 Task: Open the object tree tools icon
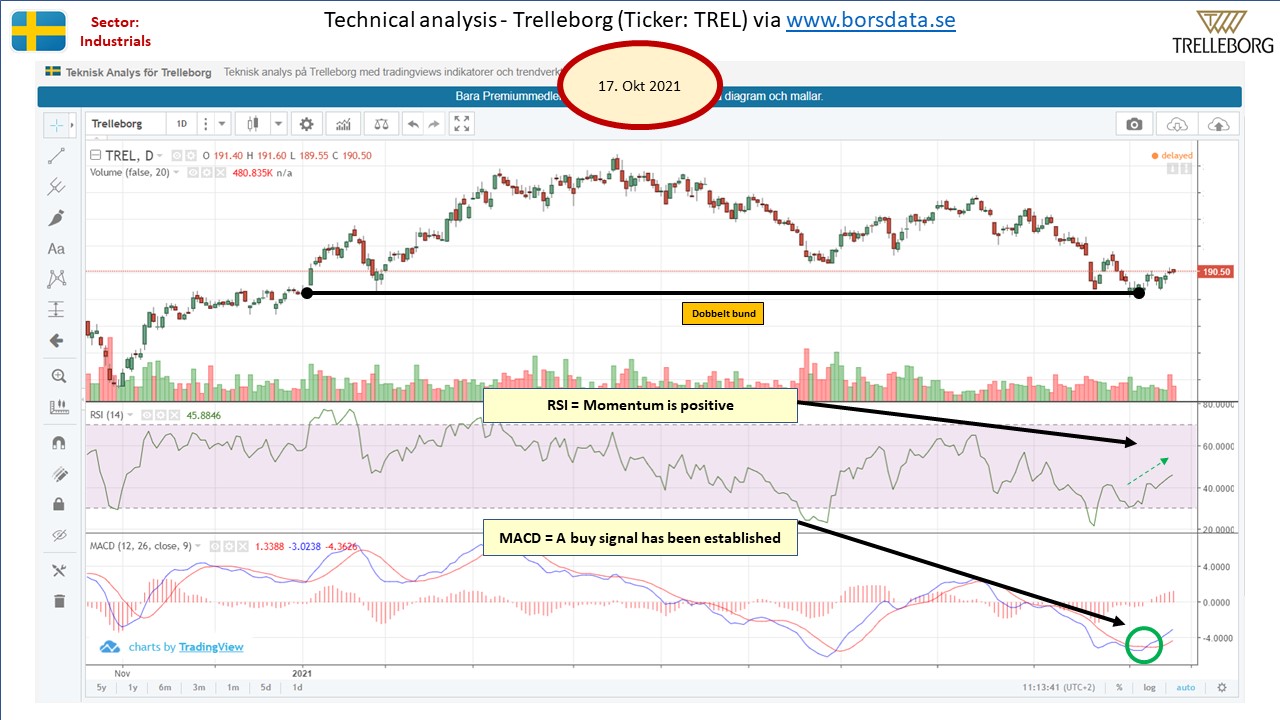pos(57,570)
